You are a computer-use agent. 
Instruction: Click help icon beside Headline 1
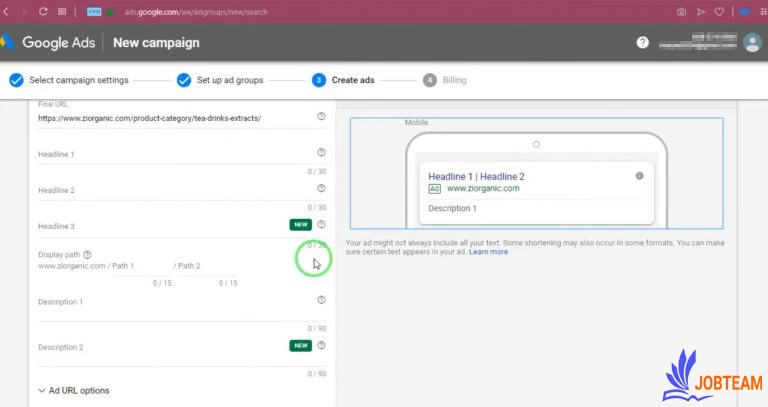(x=321, y=153)
